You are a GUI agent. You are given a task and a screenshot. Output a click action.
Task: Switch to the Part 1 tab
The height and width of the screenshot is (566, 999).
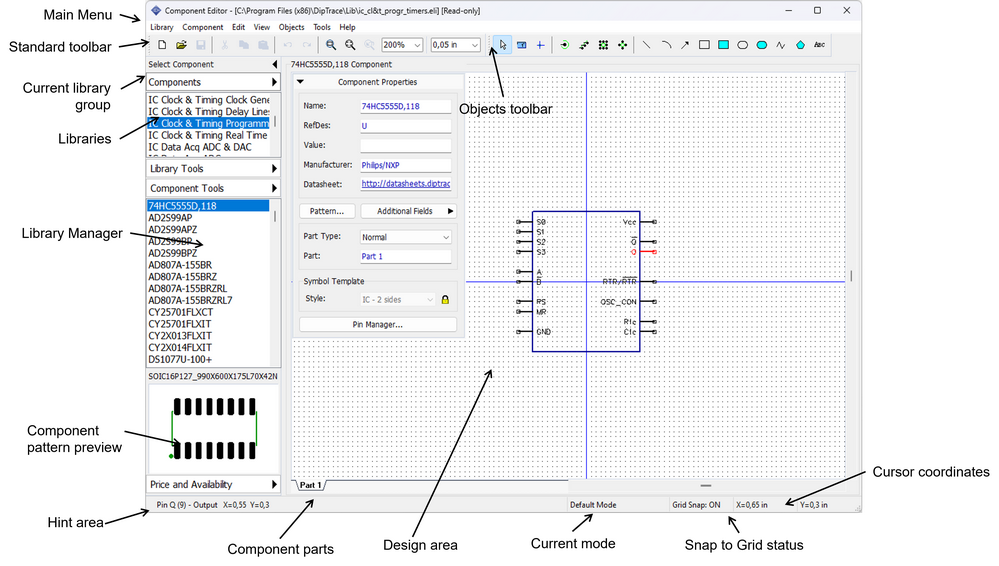click(x=311, y=485)
